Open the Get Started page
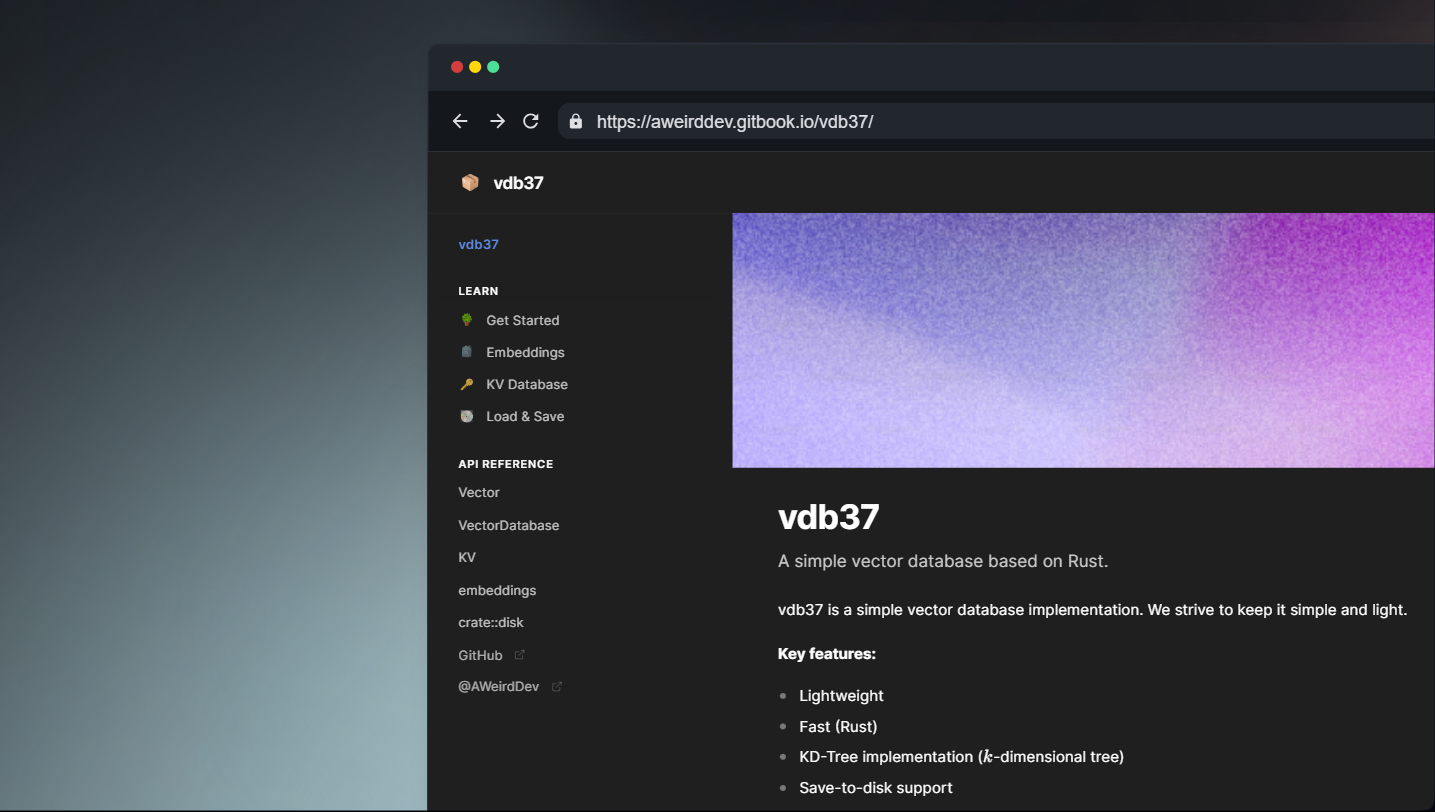Viewport: 1435px width, 812px height. pos(522,320)
